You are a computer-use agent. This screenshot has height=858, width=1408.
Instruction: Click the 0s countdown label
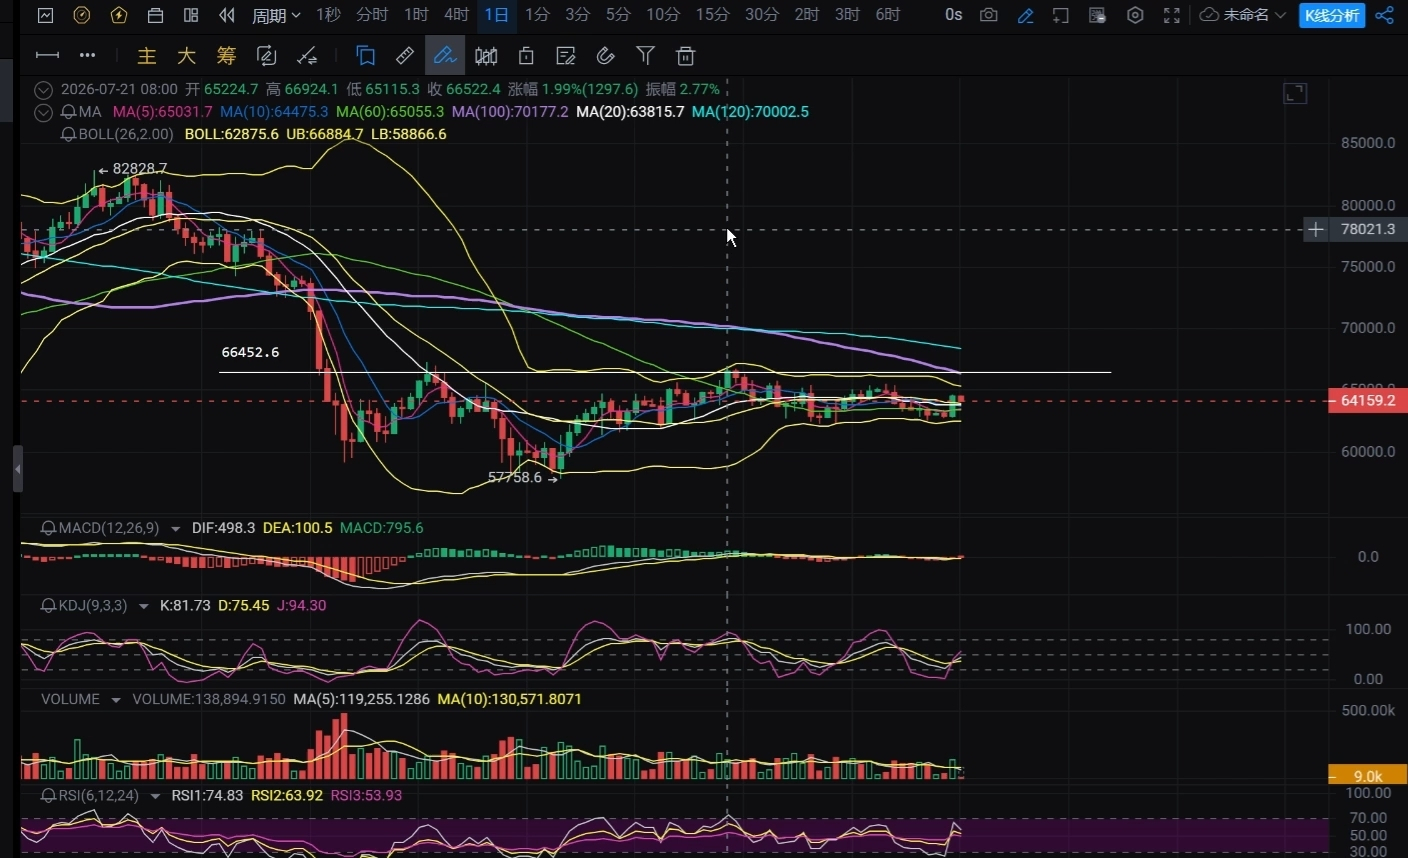[953, 15]
